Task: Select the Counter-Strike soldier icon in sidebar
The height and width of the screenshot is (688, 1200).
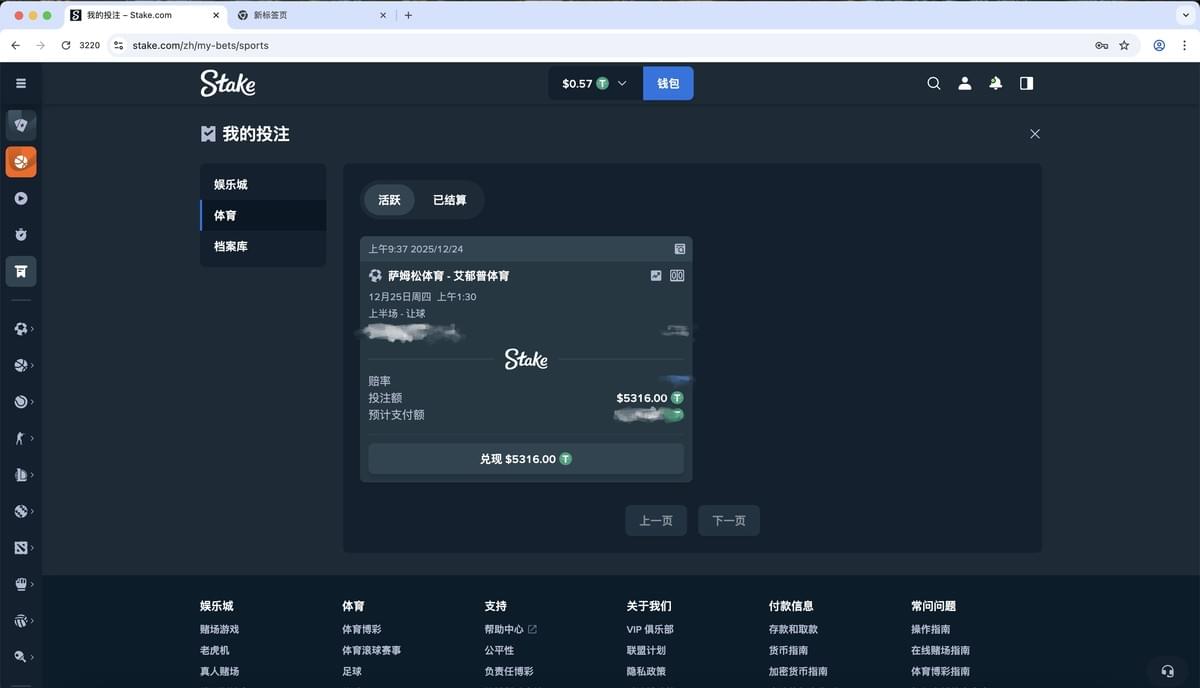Action: click(21, 438)
